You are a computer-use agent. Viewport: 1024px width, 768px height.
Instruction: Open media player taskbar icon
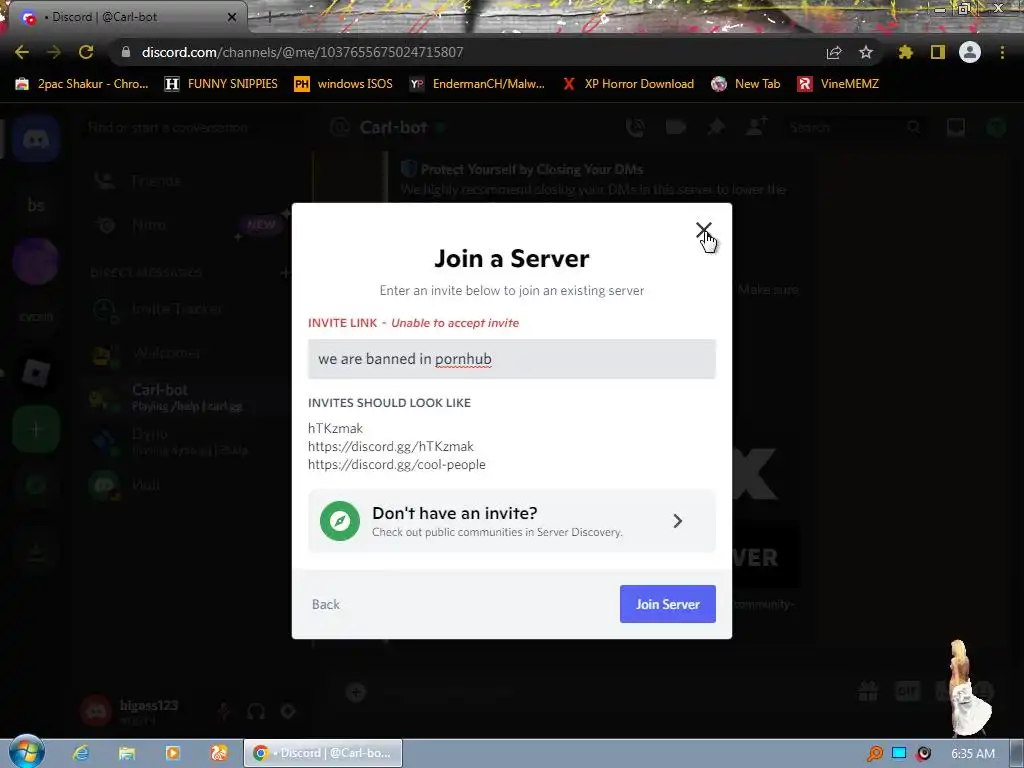tap(172, 753)
